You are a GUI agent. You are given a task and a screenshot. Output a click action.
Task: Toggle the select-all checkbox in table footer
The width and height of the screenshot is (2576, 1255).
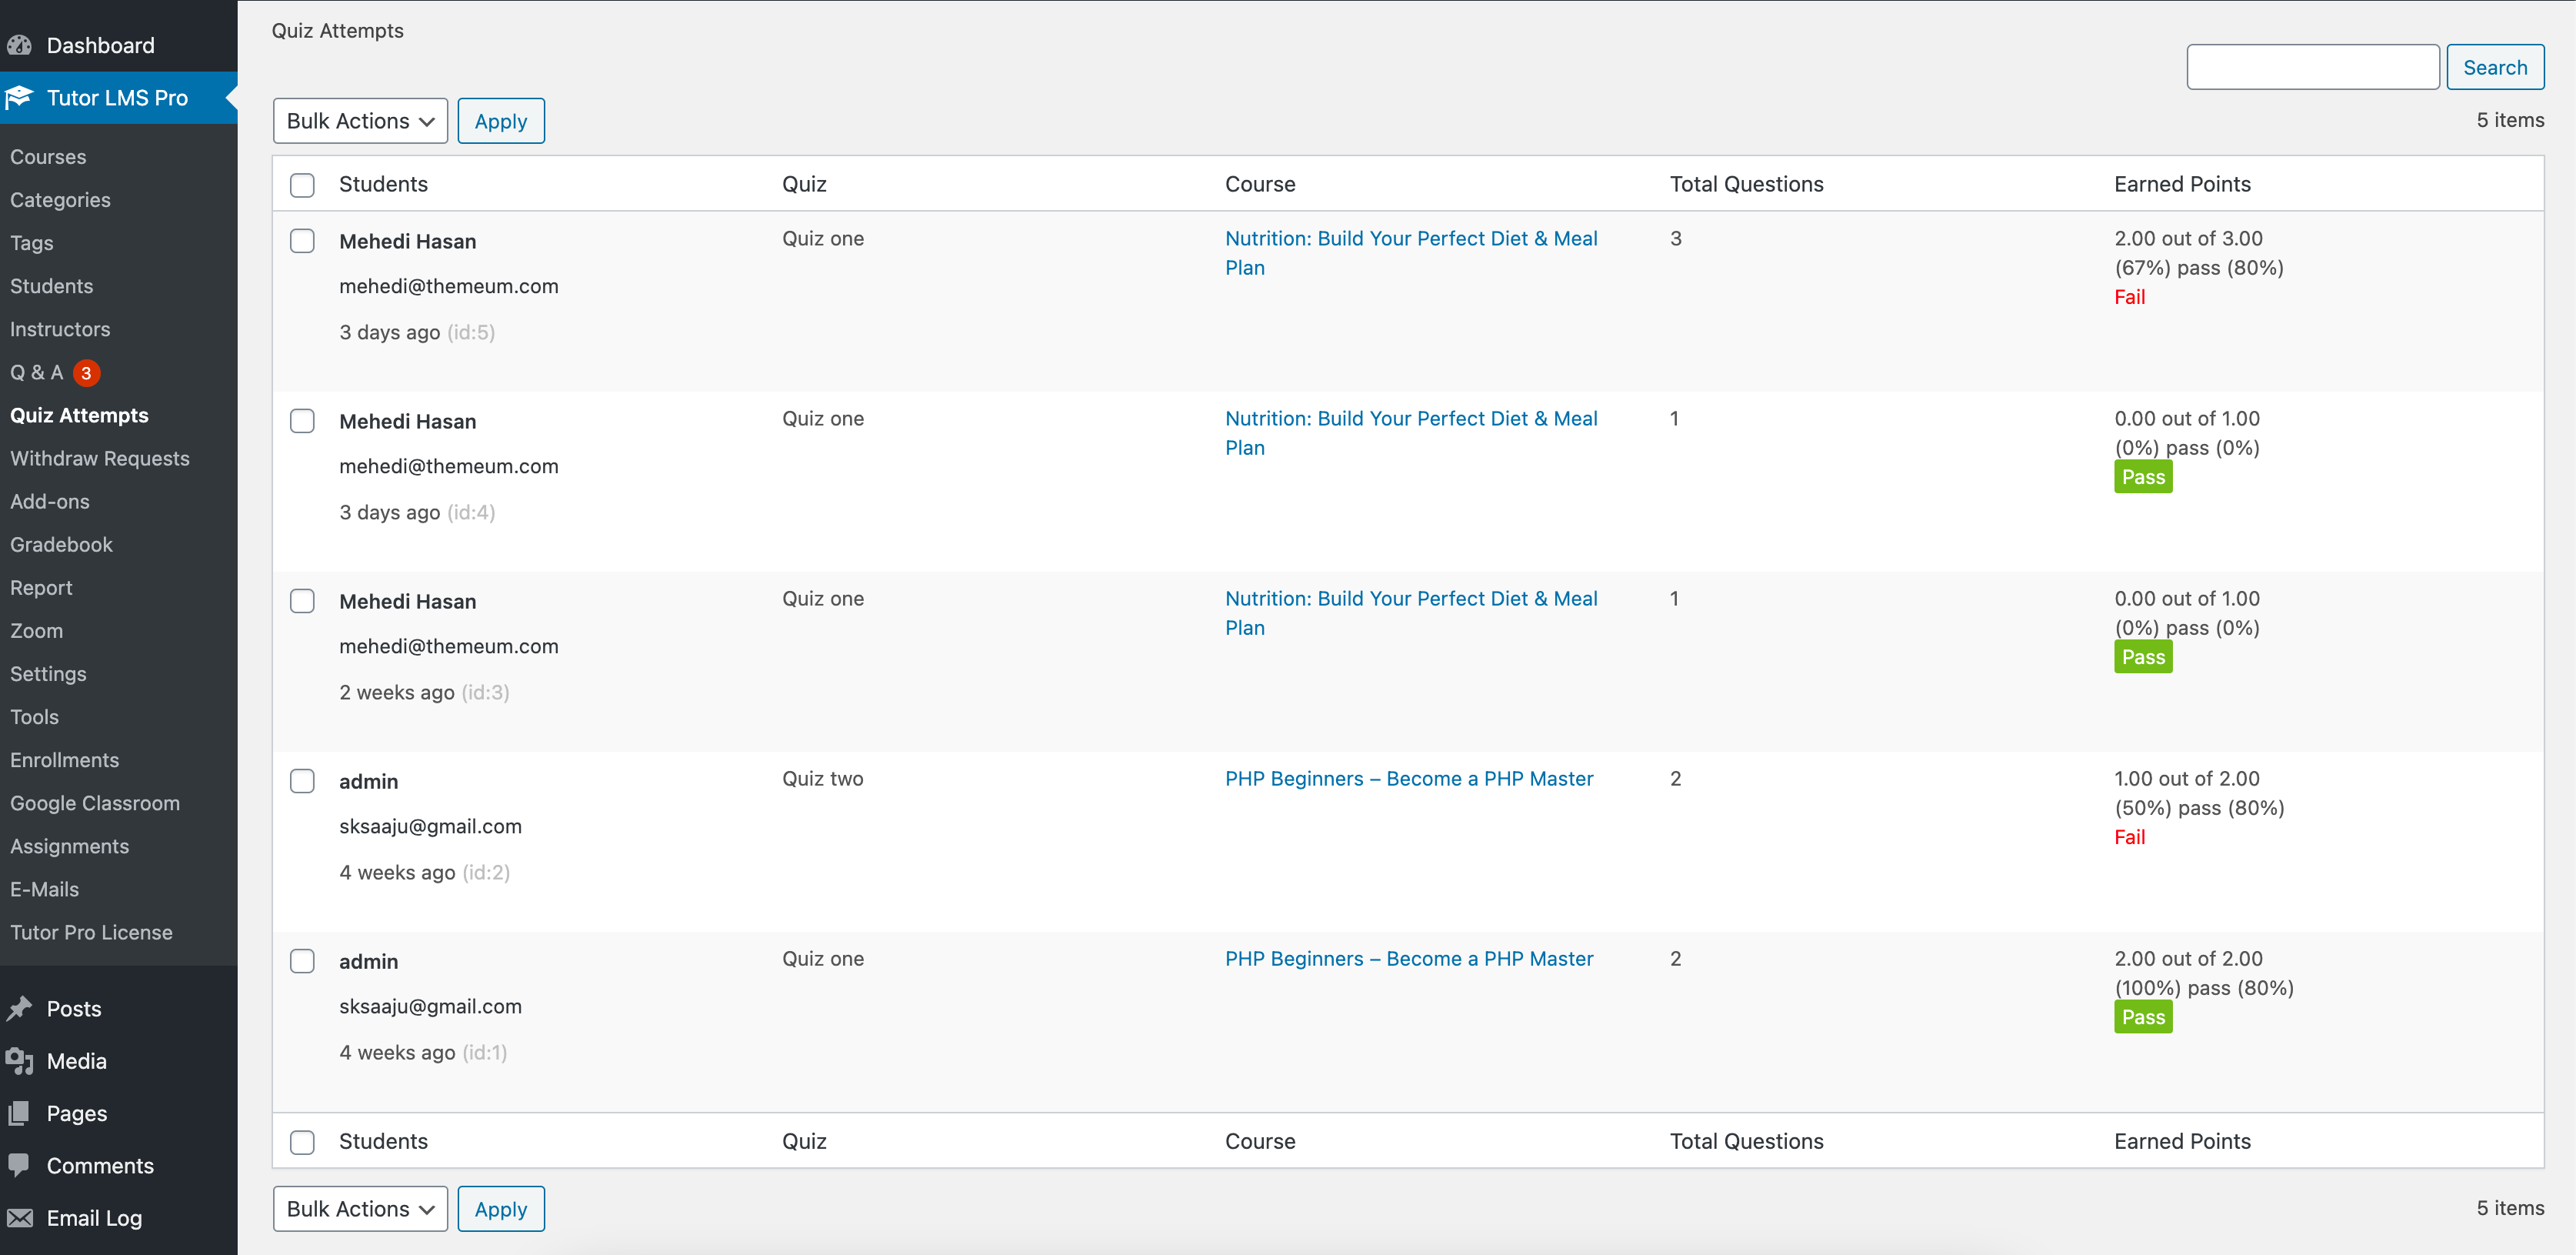click(x=302, y=1142)
